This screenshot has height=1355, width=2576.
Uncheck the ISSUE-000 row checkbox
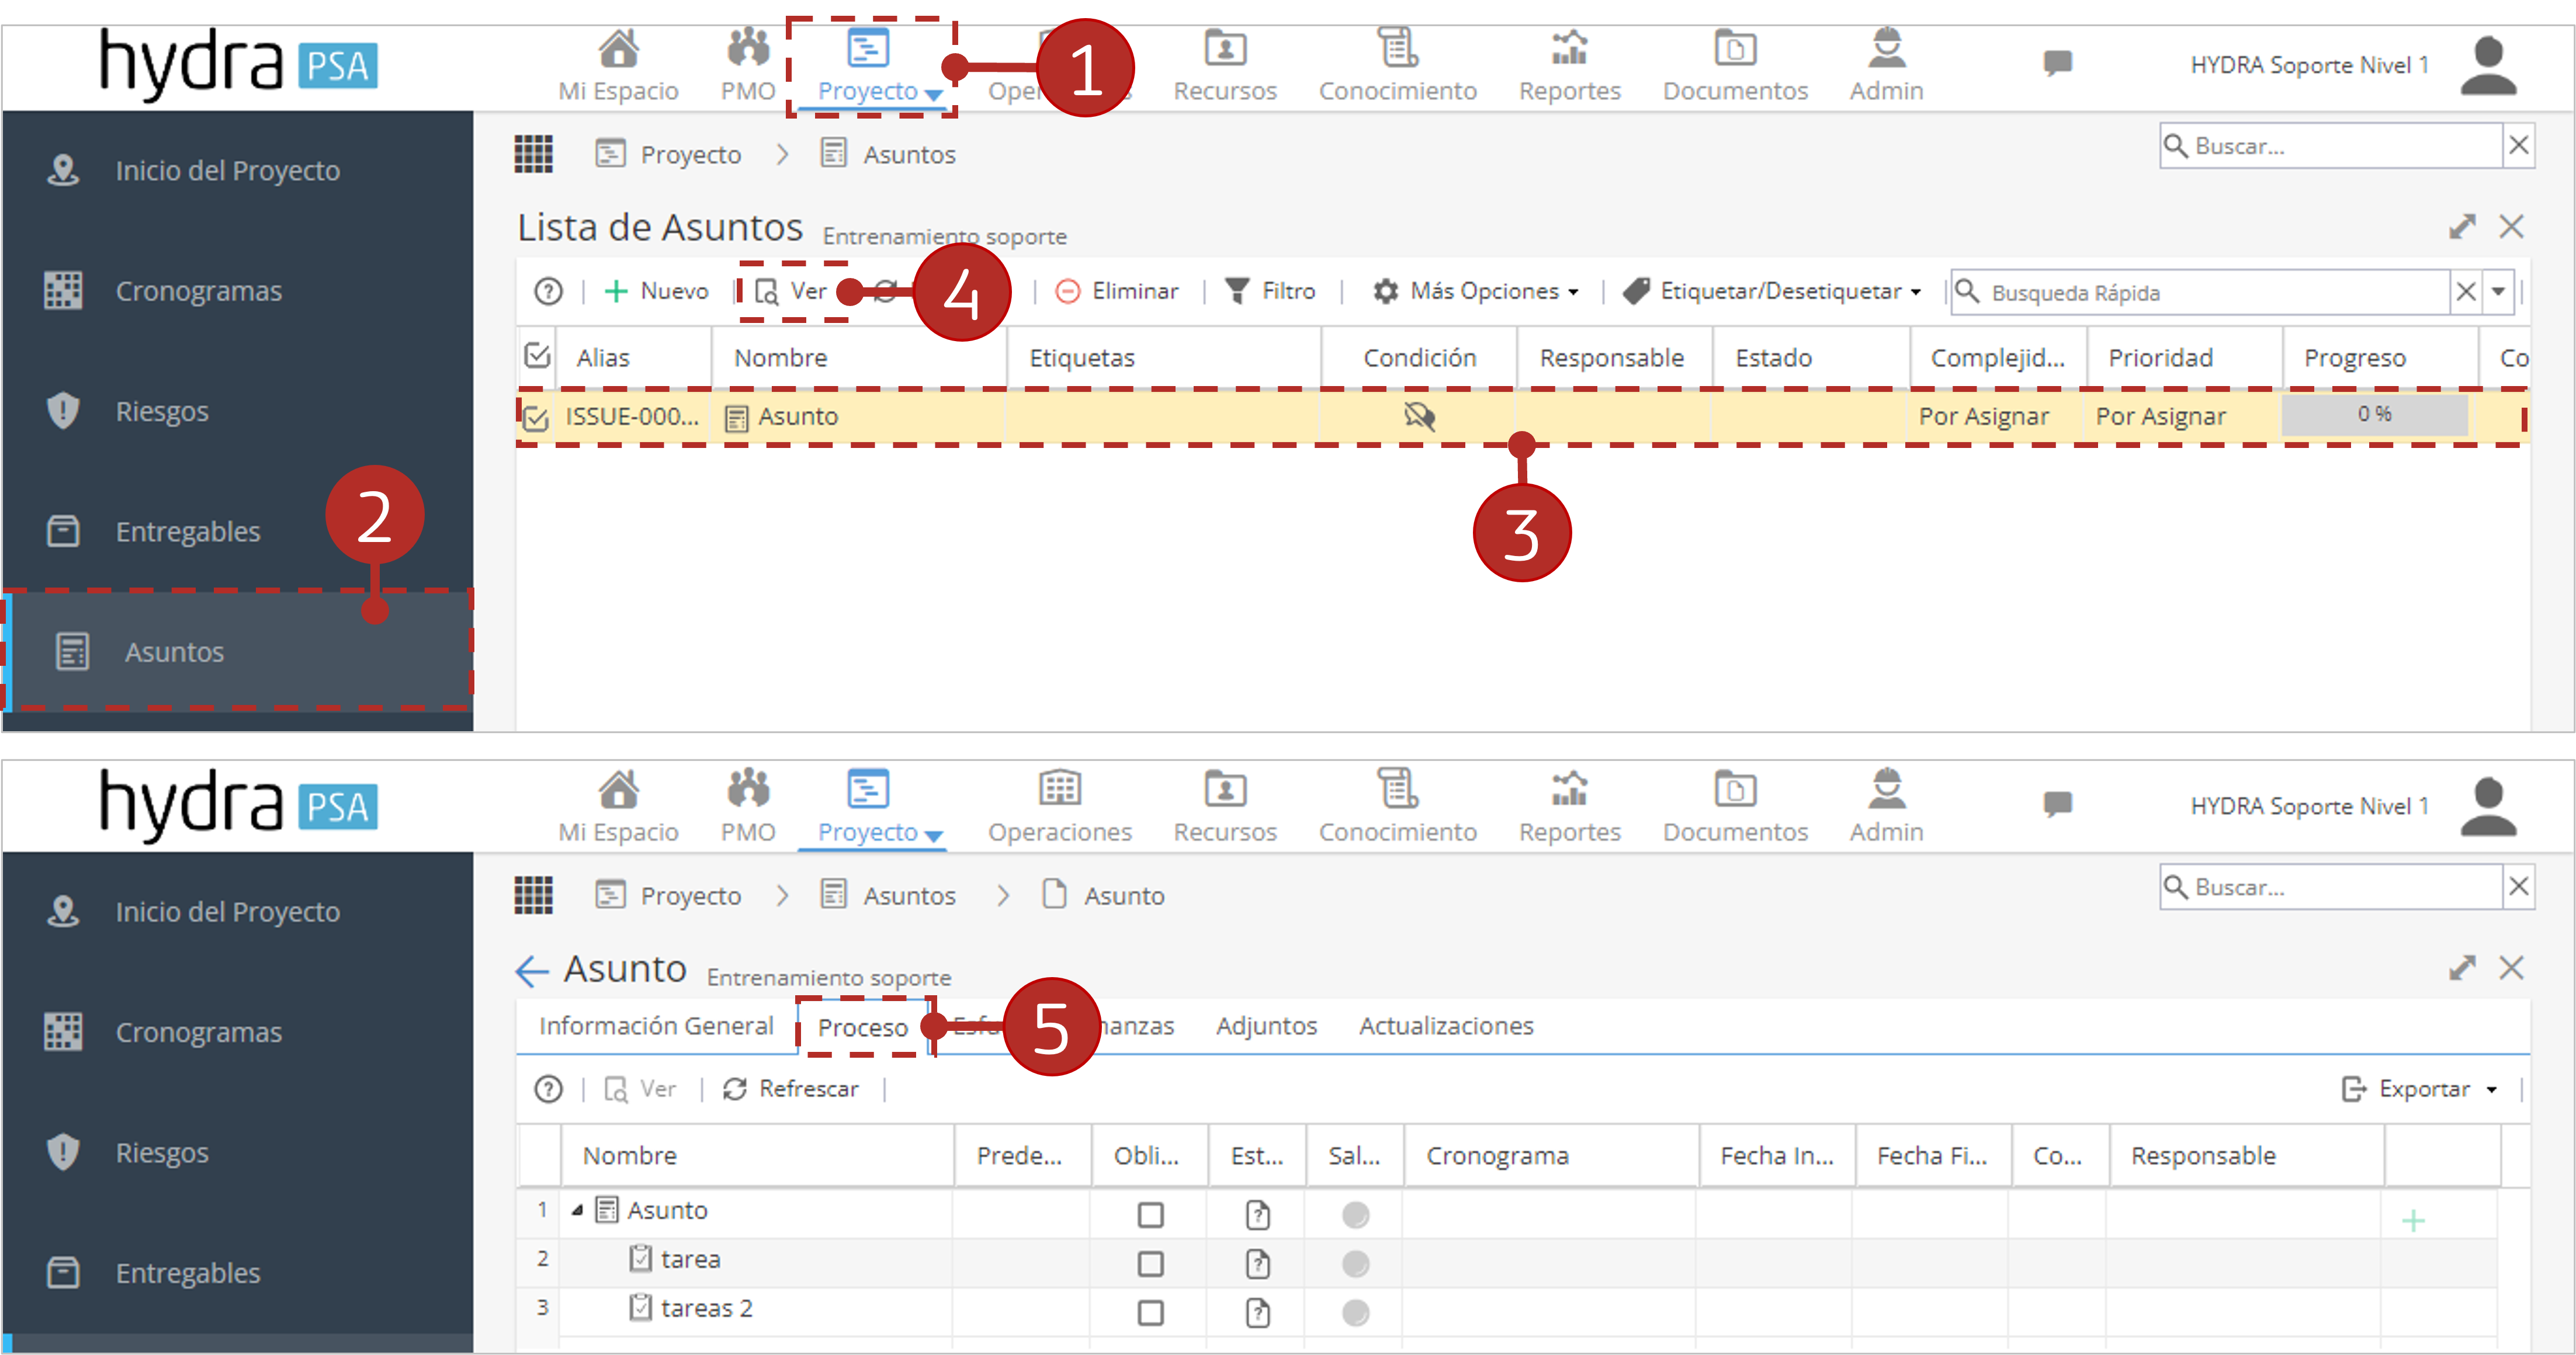[x=536, y=417]
